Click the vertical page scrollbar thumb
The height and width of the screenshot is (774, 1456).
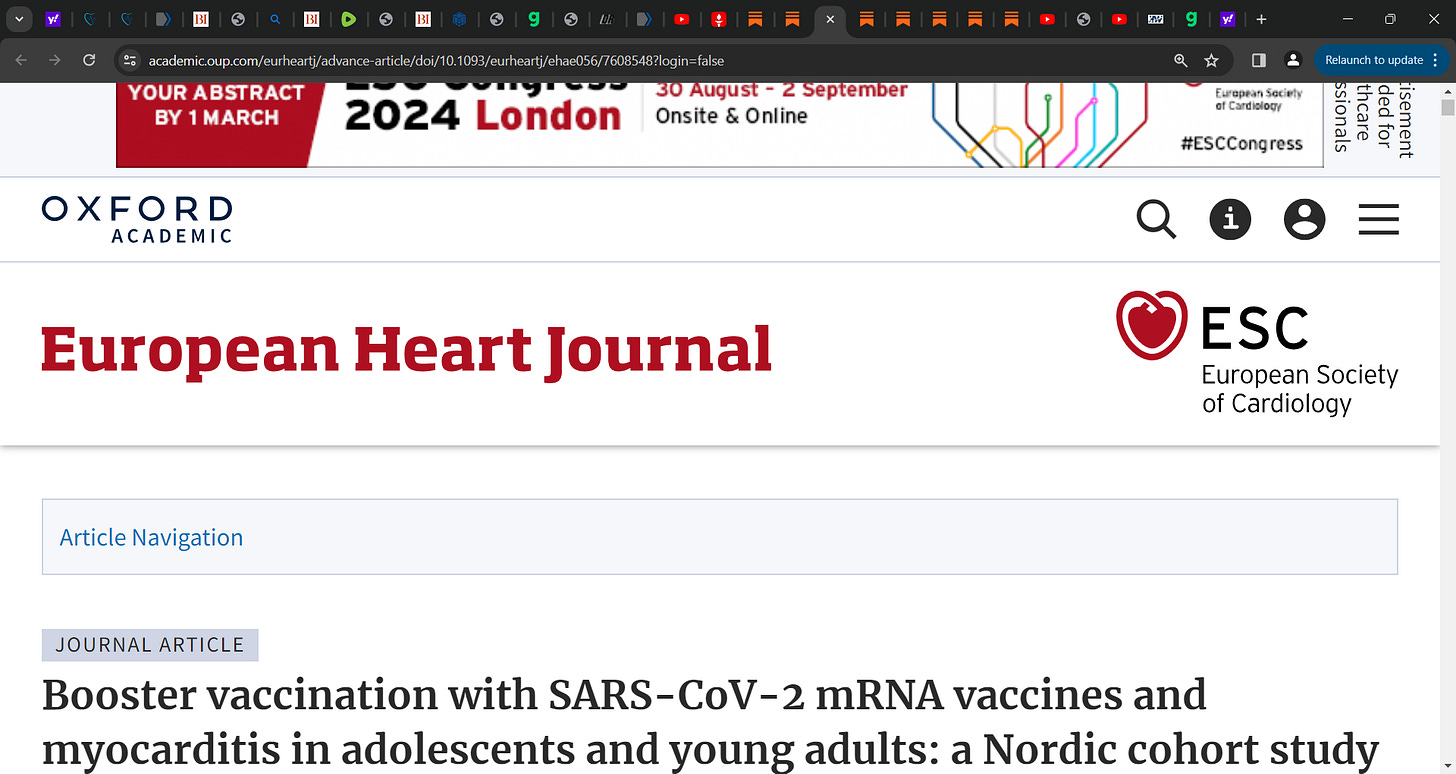pos(1447,106)
